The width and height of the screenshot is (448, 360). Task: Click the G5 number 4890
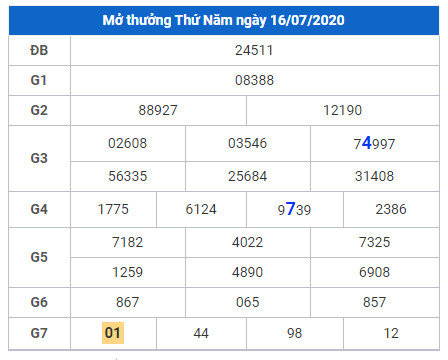click(x=247, y=272)
